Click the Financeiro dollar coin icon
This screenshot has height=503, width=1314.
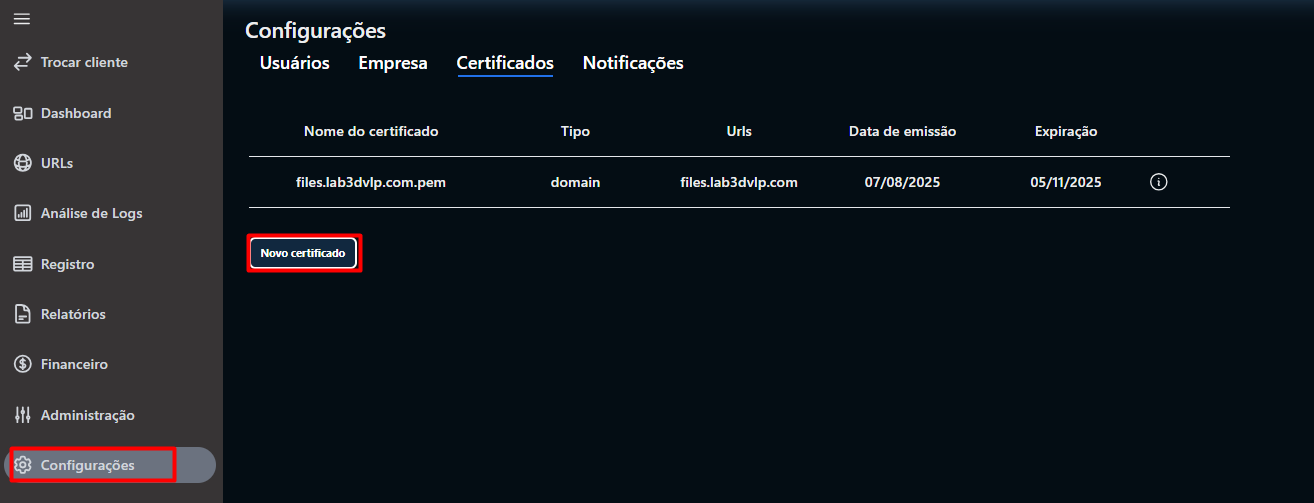22,364
